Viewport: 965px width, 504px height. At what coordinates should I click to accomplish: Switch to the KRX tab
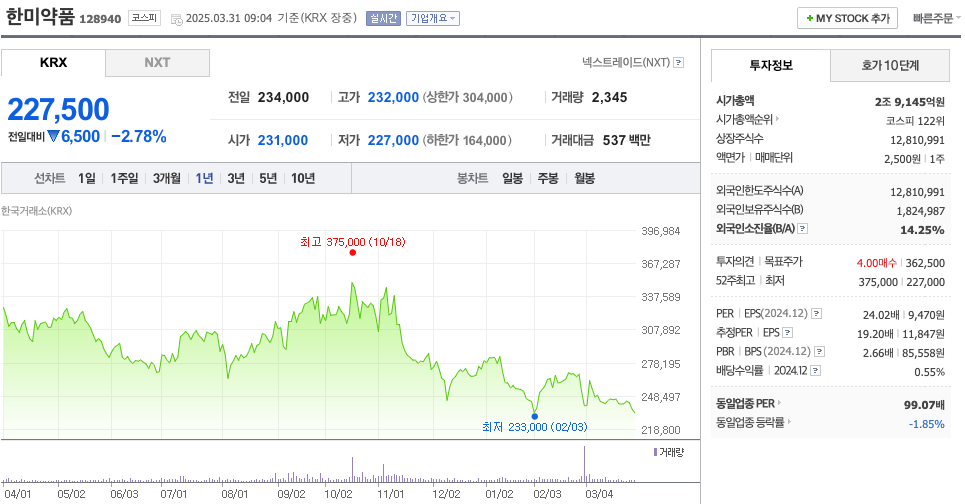tap(53, 63)
